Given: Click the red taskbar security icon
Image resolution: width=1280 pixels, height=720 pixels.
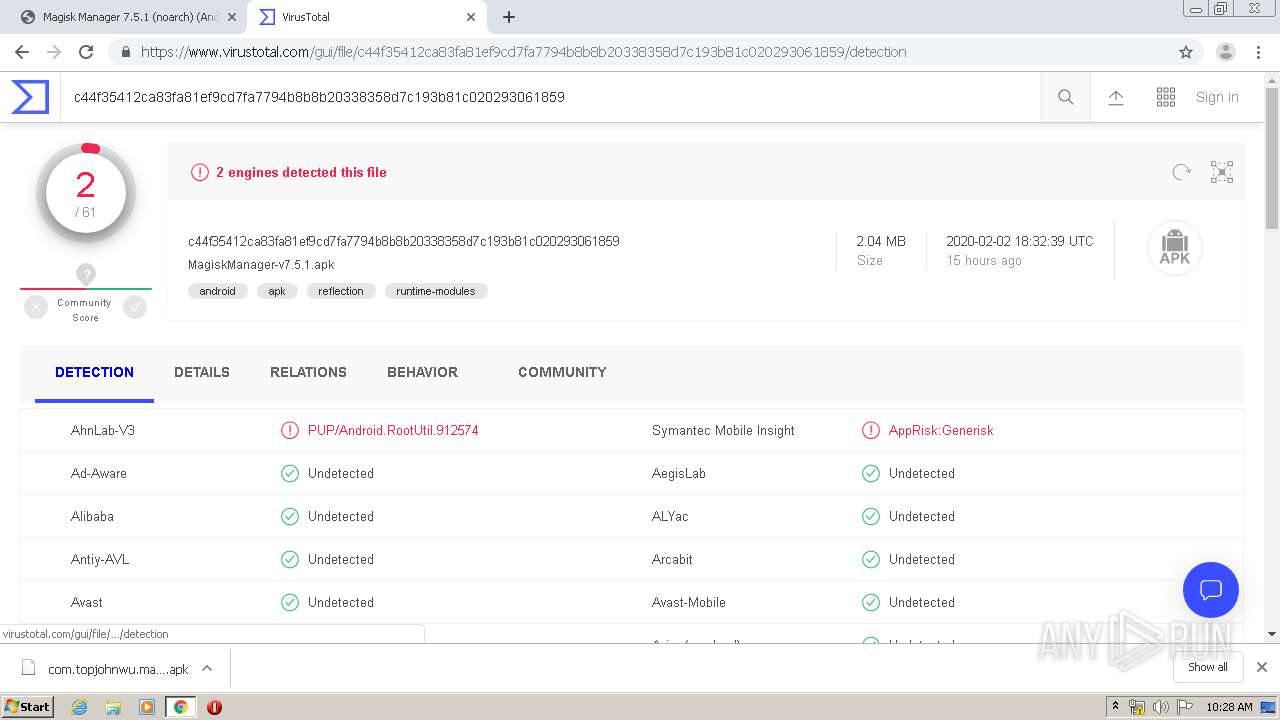Looking at the screenshot, I should (214, 707).
